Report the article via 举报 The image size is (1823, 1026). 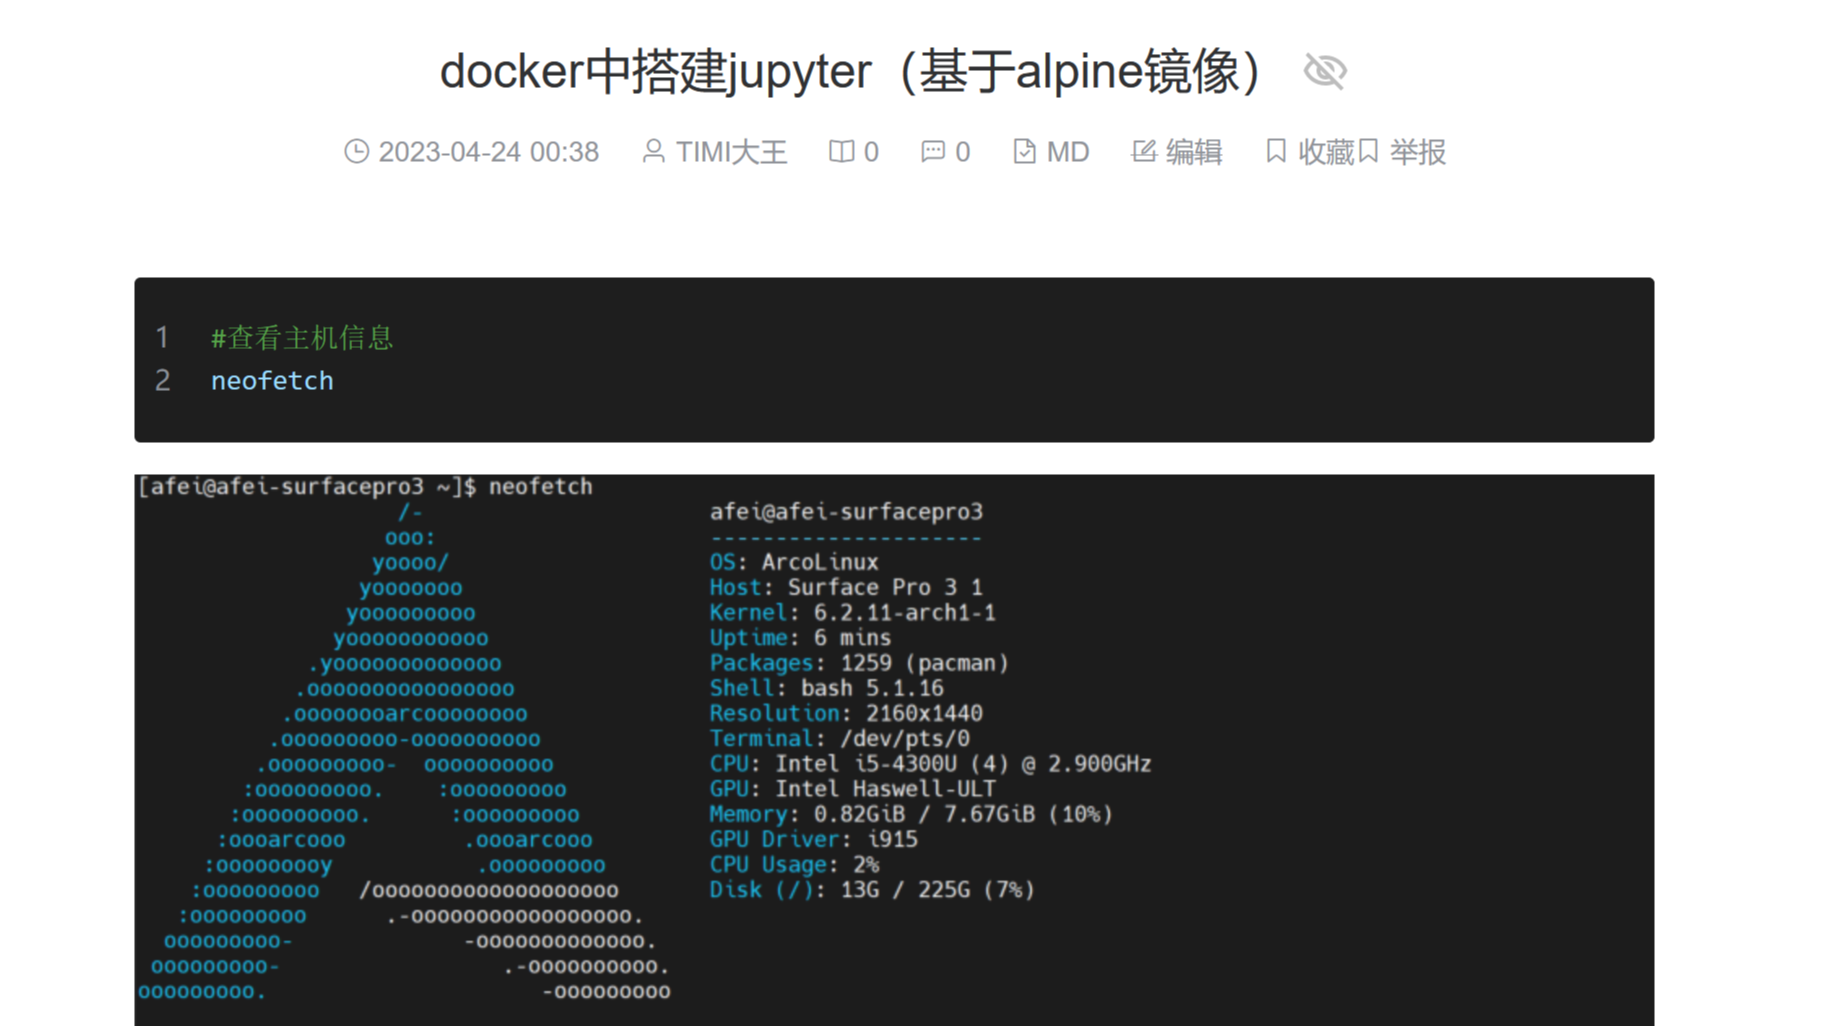coord(1417,152)
